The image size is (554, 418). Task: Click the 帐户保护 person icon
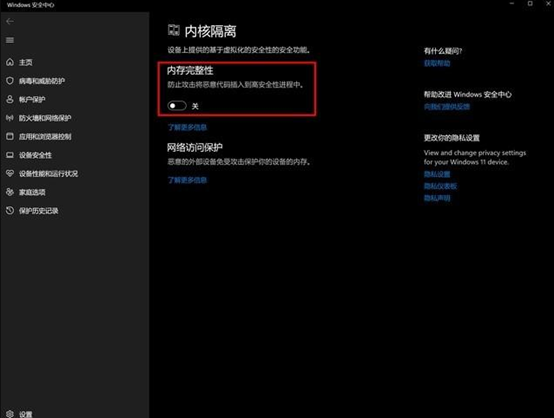[x=10, y=99]
